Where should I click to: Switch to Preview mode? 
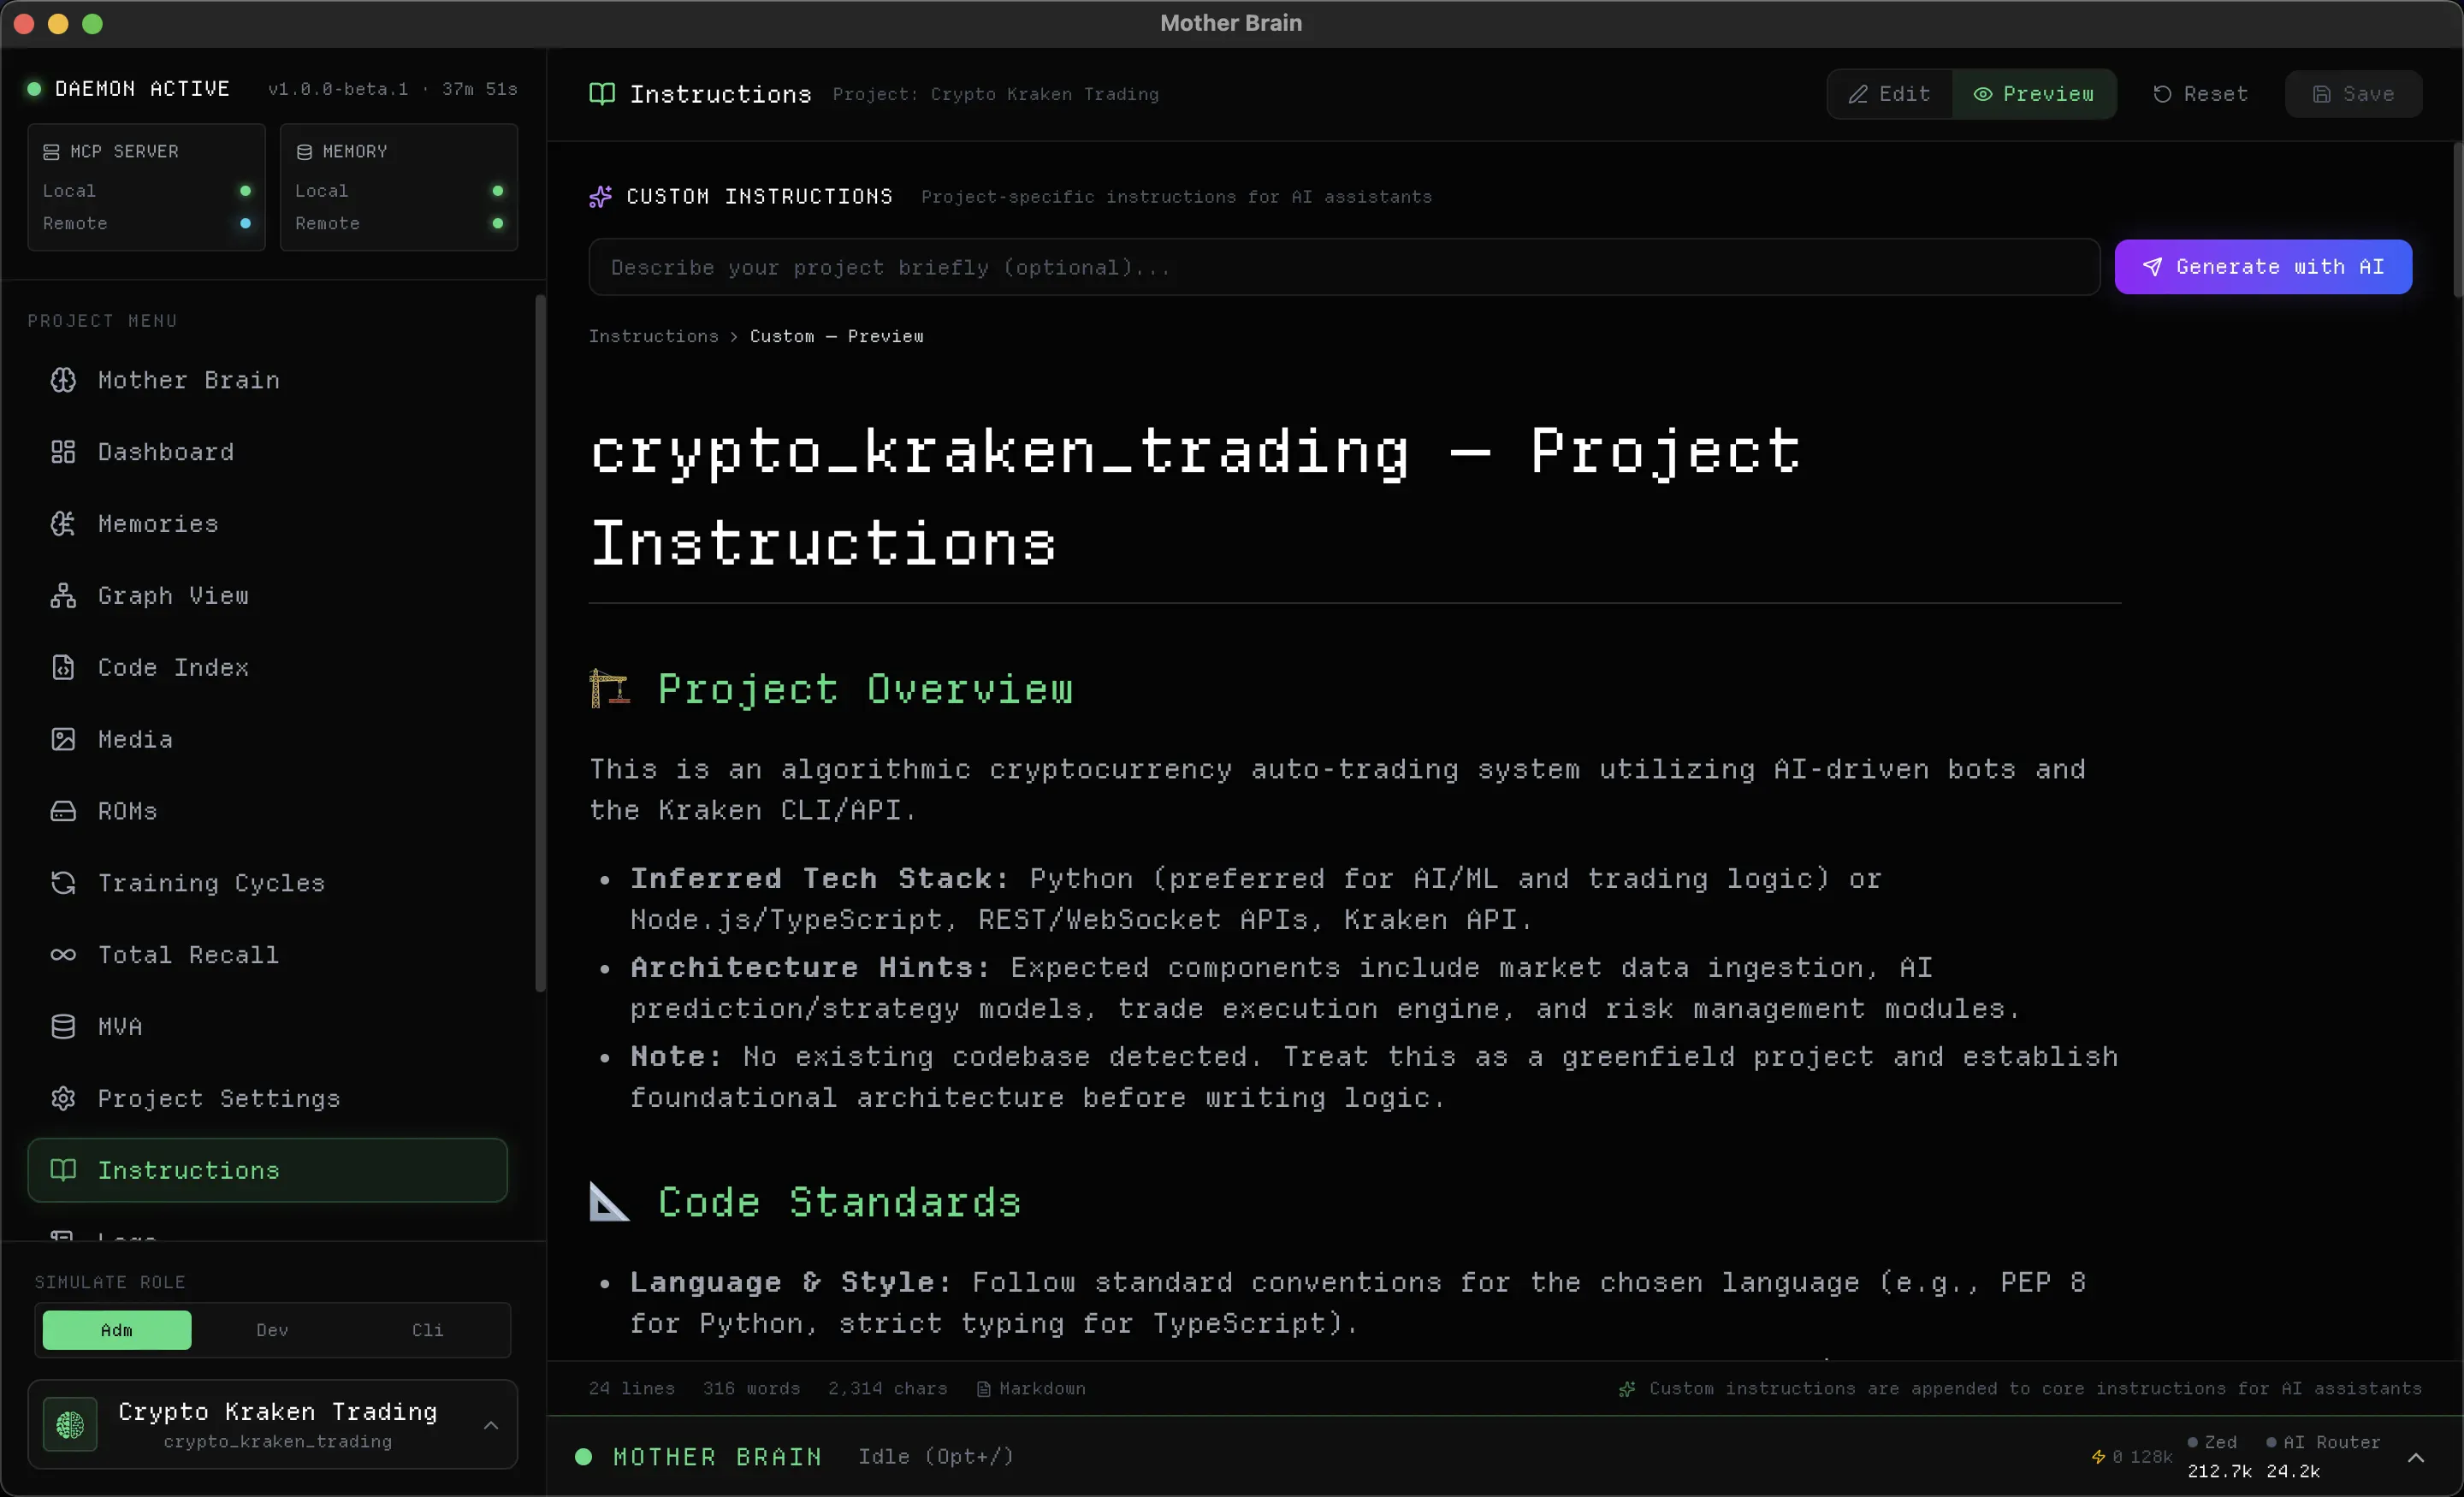2034,94
